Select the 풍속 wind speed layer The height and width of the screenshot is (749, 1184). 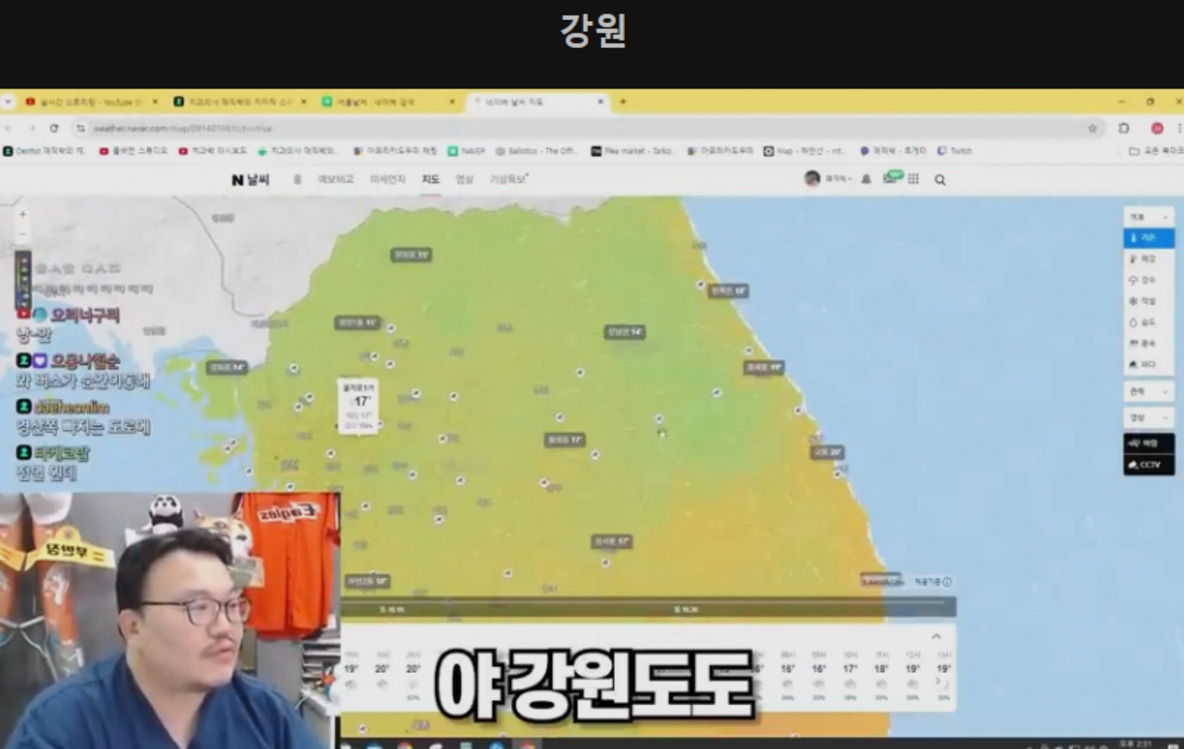(1149, 344)
